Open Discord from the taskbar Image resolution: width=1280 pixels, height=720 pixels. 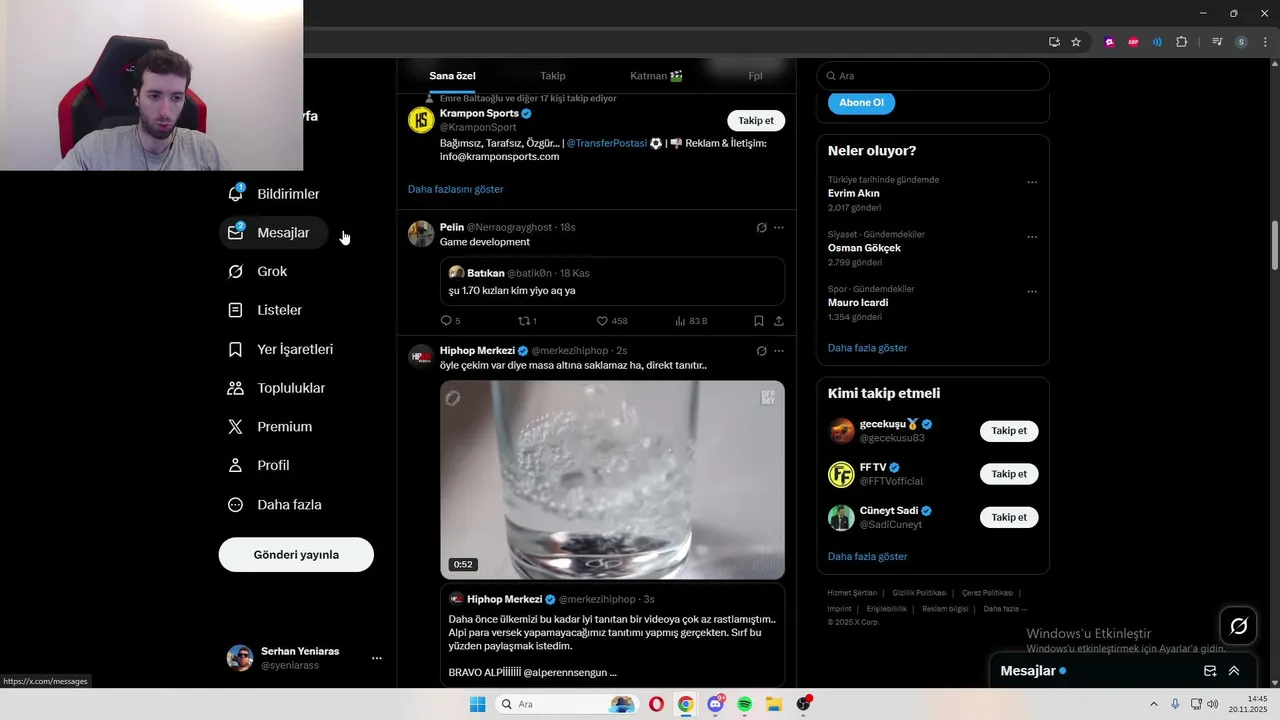click(715, 704)
